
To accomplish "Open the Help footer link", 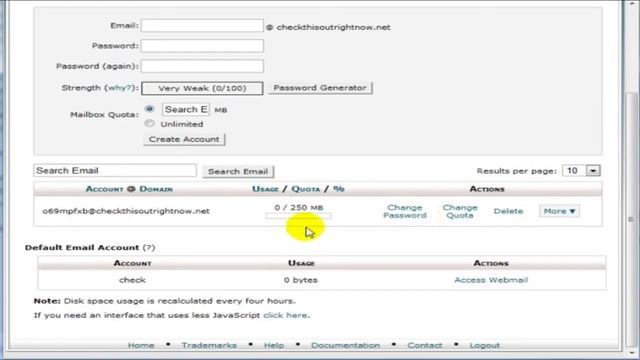I will click(274, 345).
